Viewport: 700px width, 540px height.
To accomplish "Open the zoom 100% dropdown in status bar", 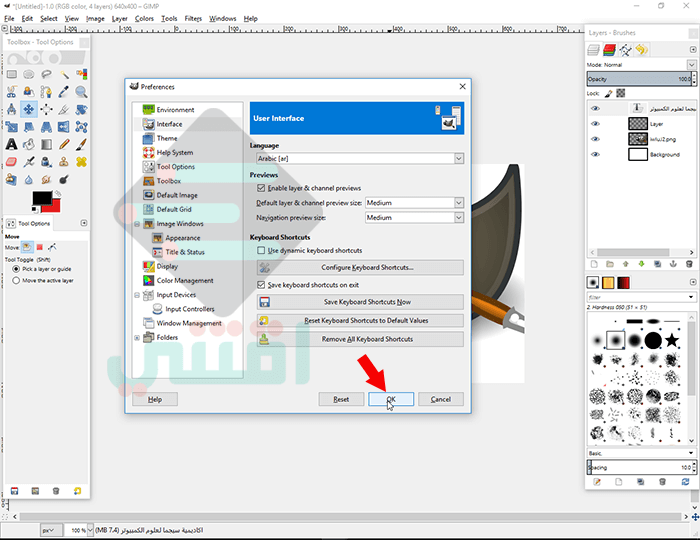I will [x=90, y=530].
